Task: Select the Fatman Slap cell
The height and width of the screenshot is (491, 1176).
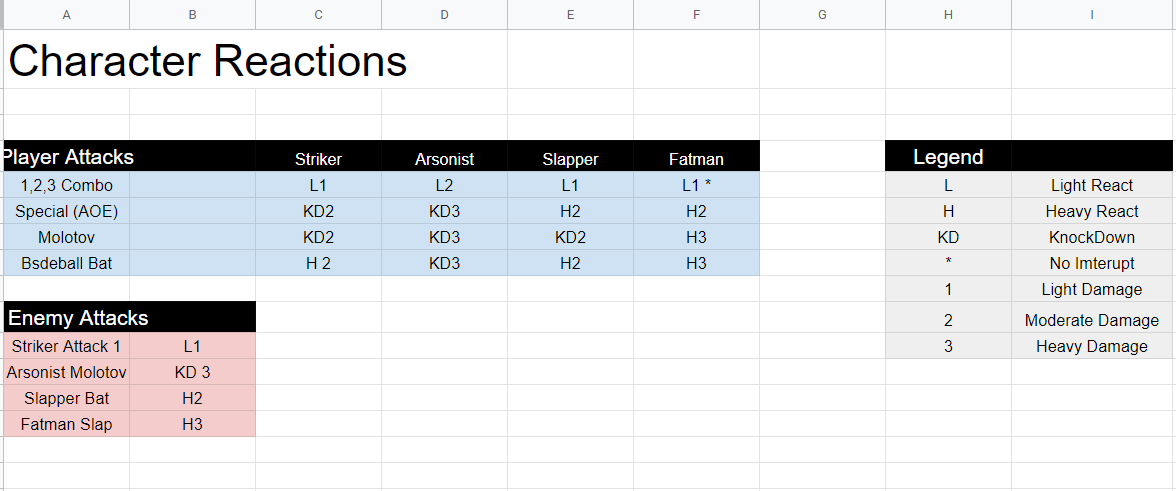Action: [x=66, y=424]
